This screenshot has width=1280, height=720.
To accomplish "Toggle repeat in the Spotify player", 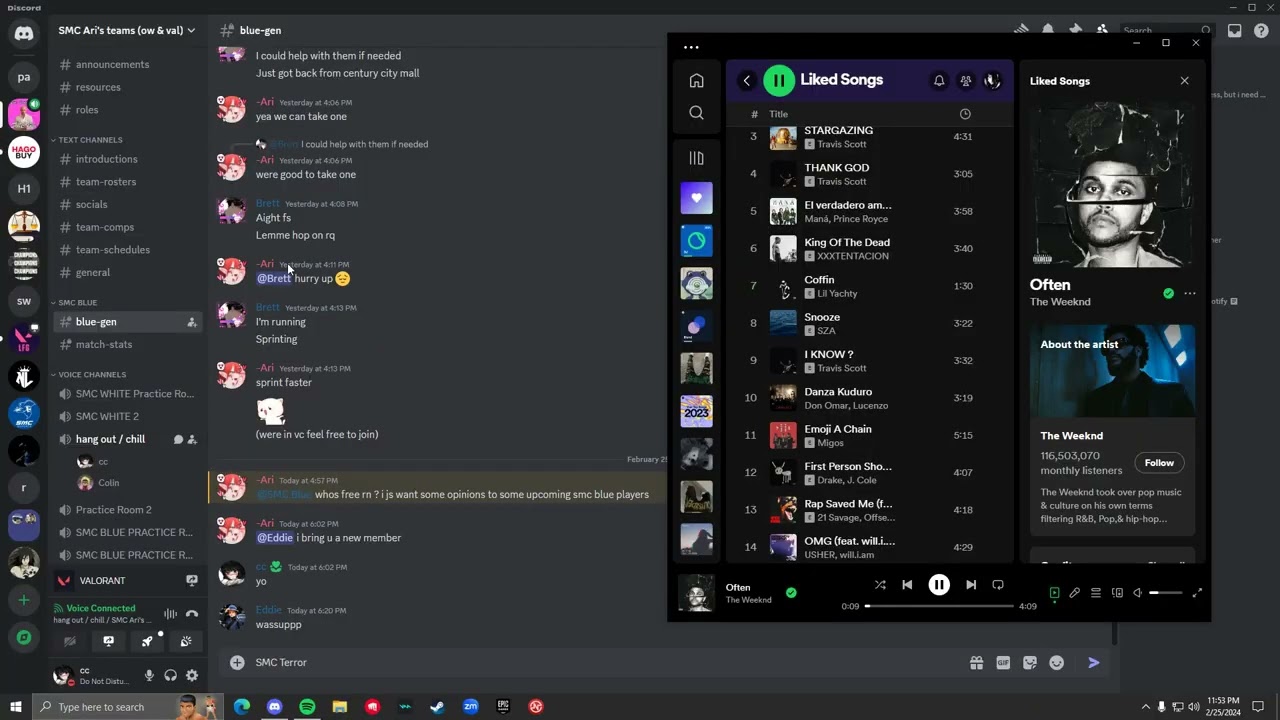I will click(x=997, y=585).
